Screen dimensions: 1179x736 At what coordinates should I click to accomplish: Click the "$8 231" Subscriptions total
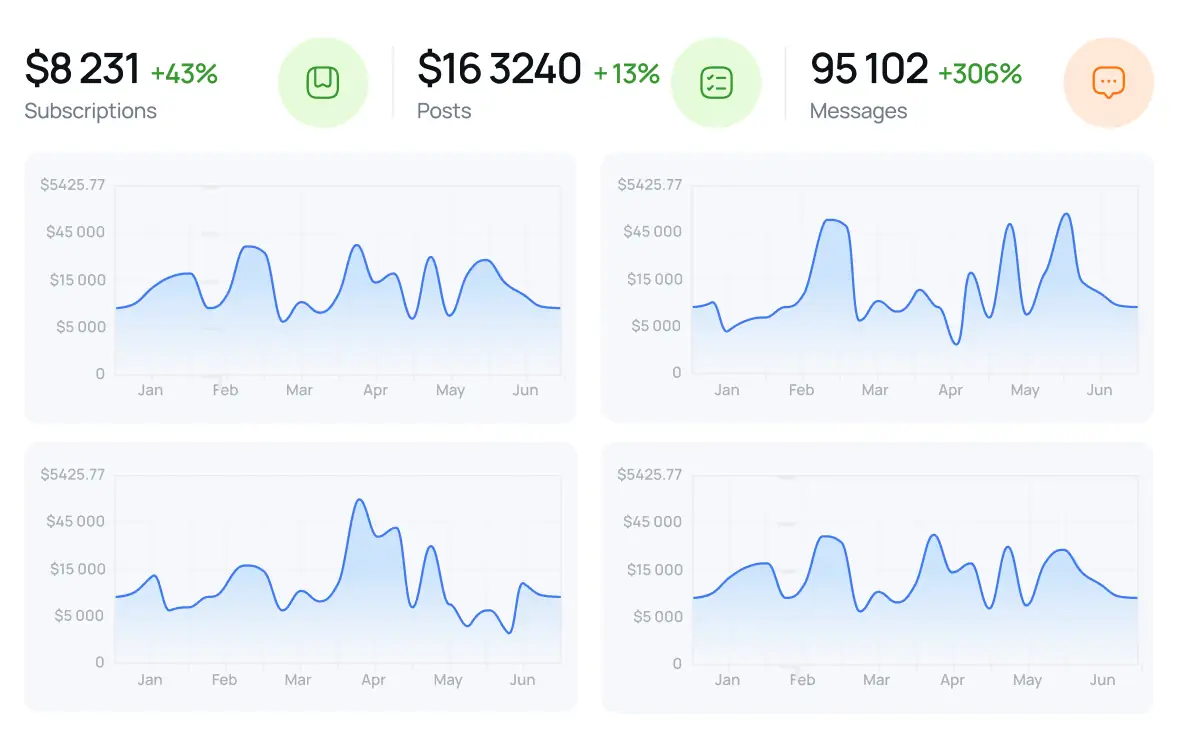79,68
